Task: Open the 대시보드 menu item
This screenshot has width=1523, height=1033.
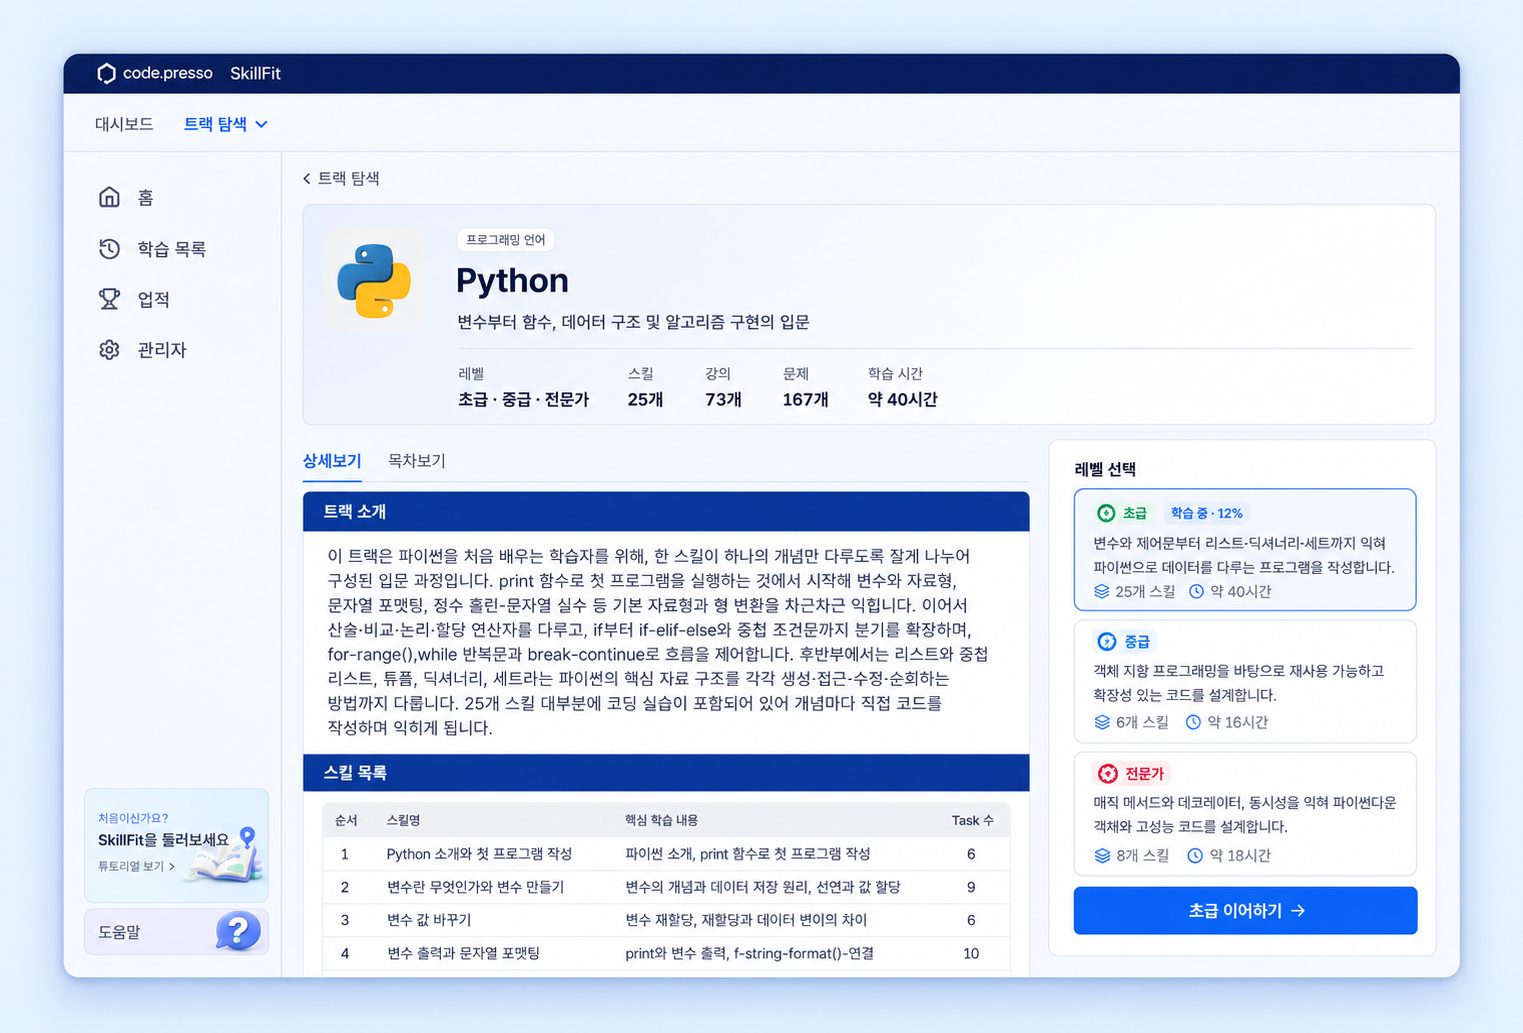Action: (124, 124)
